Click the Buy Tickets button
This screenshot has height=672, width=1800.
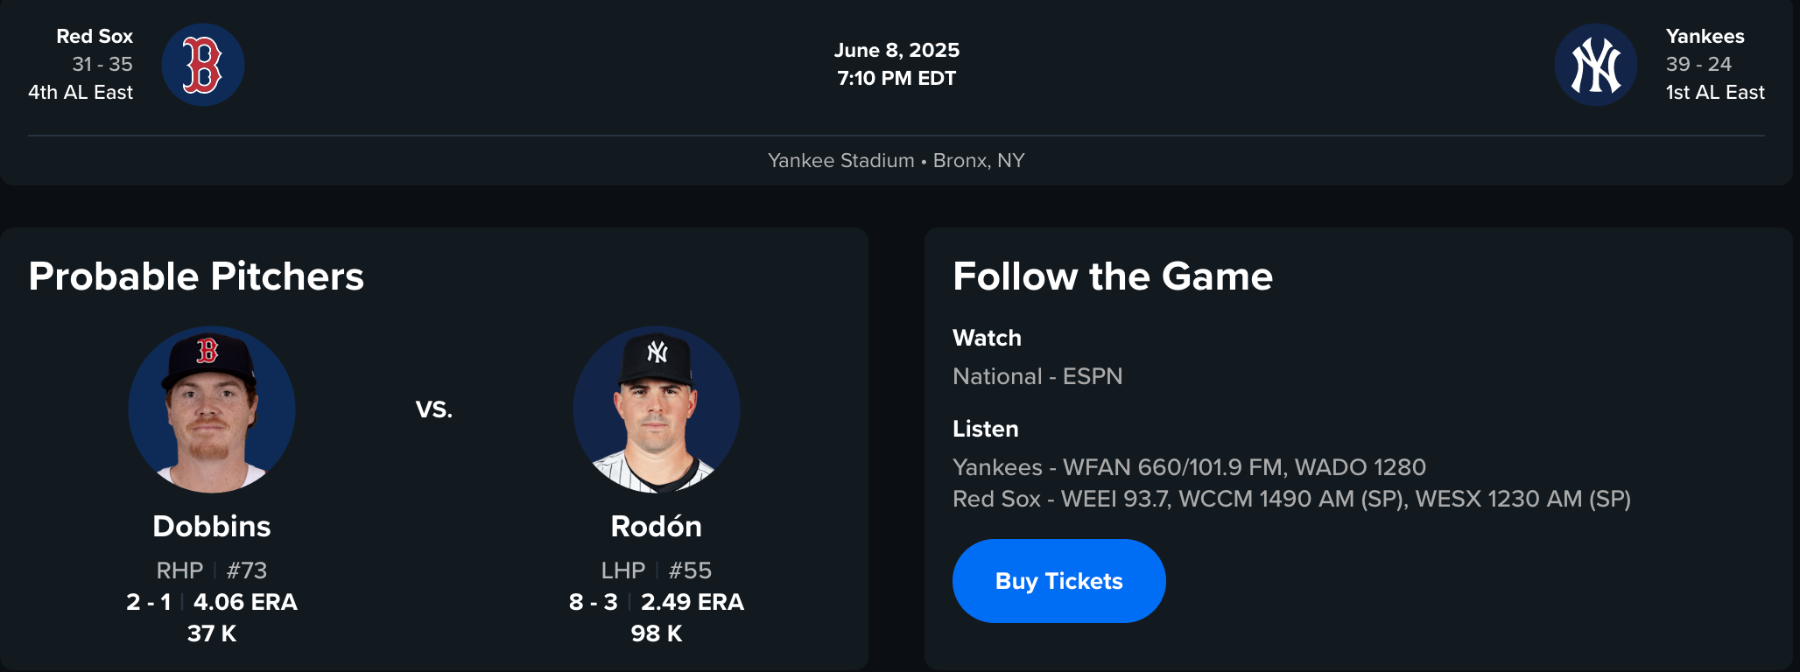tap(1059, 581)
